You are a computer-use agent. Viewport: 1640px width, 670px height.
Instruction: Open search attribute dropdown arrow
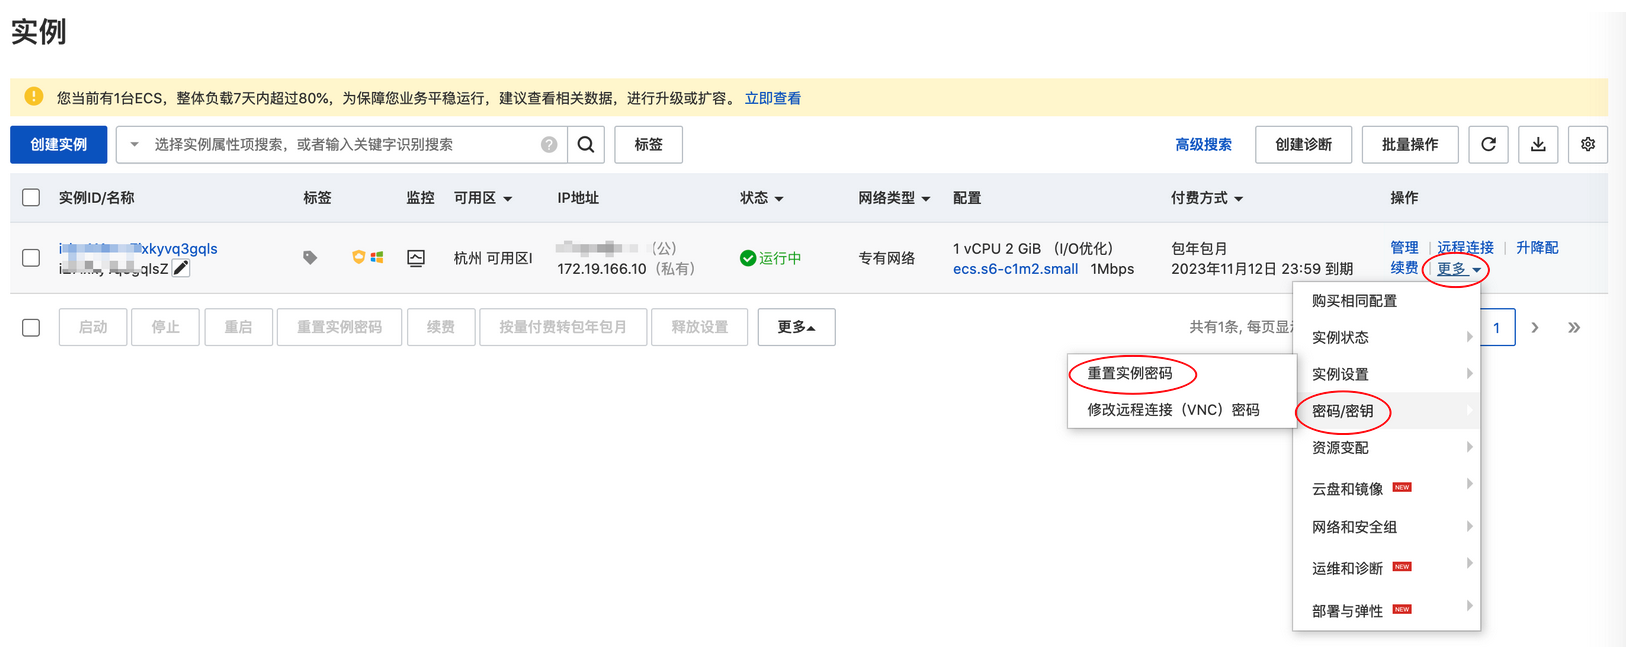(134, 145)
